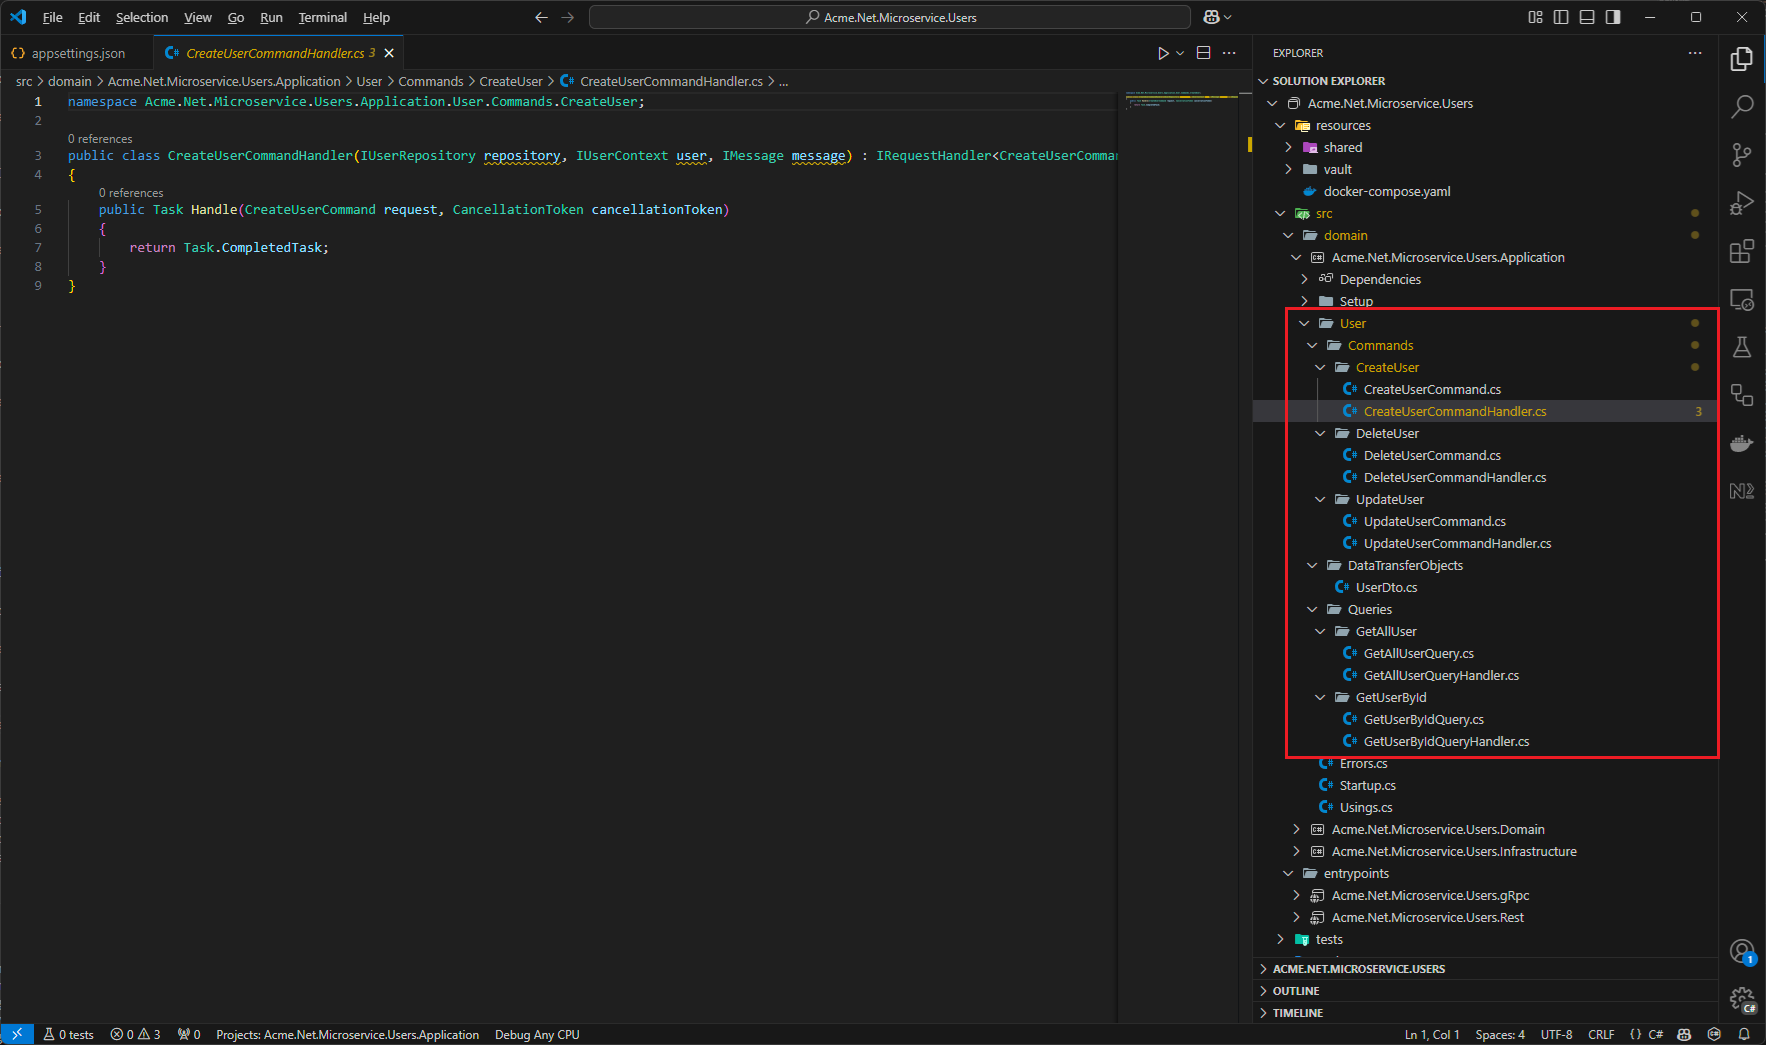Switch to the appsettings.json tab

click(x=78, y=53)
